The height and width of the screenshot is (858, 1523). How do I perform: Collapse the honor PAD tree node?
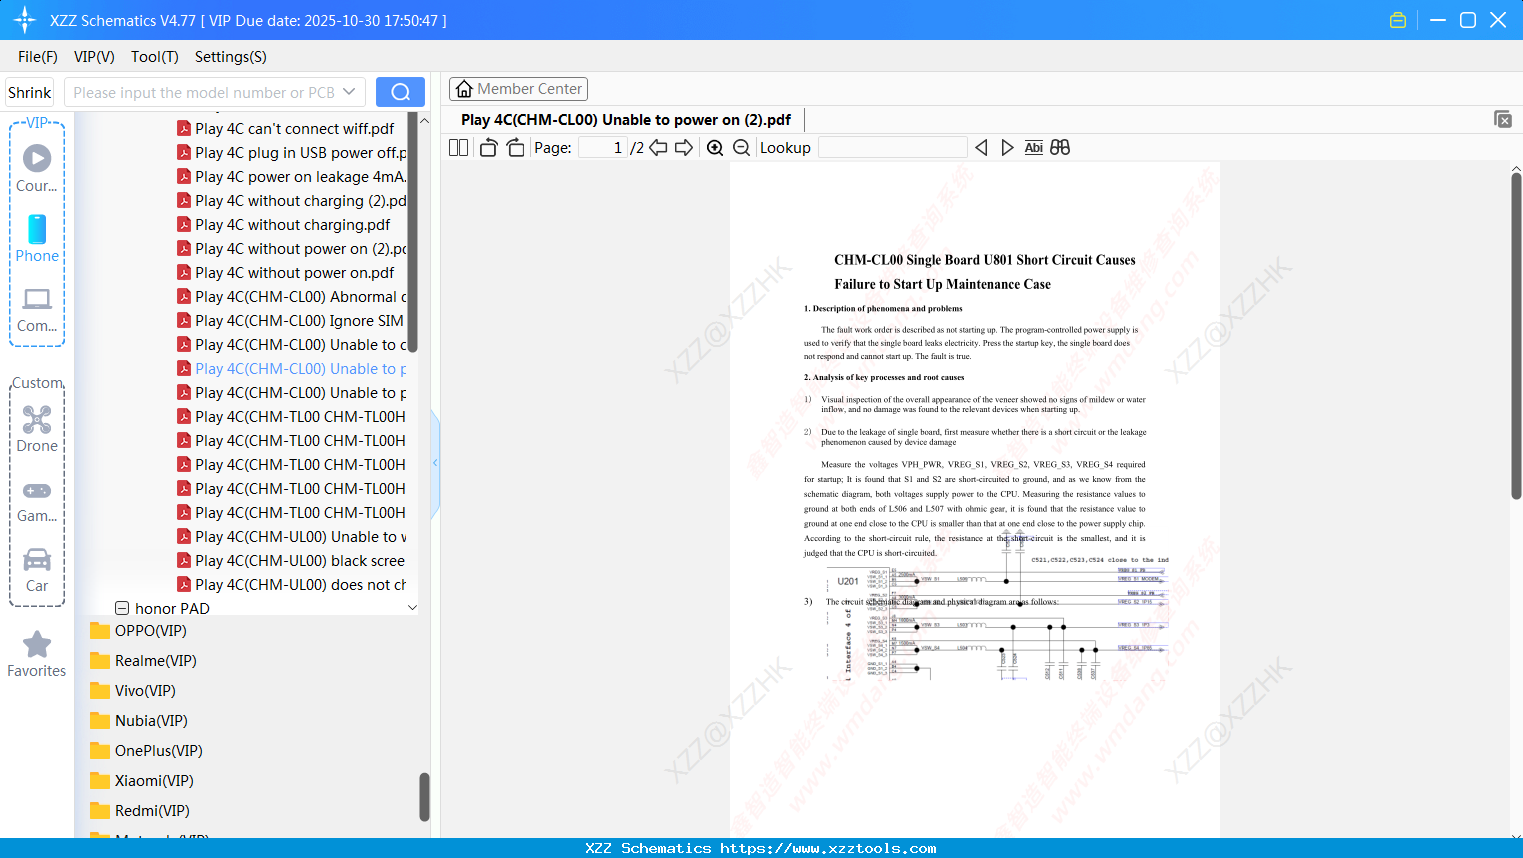[x=122, y=608]
